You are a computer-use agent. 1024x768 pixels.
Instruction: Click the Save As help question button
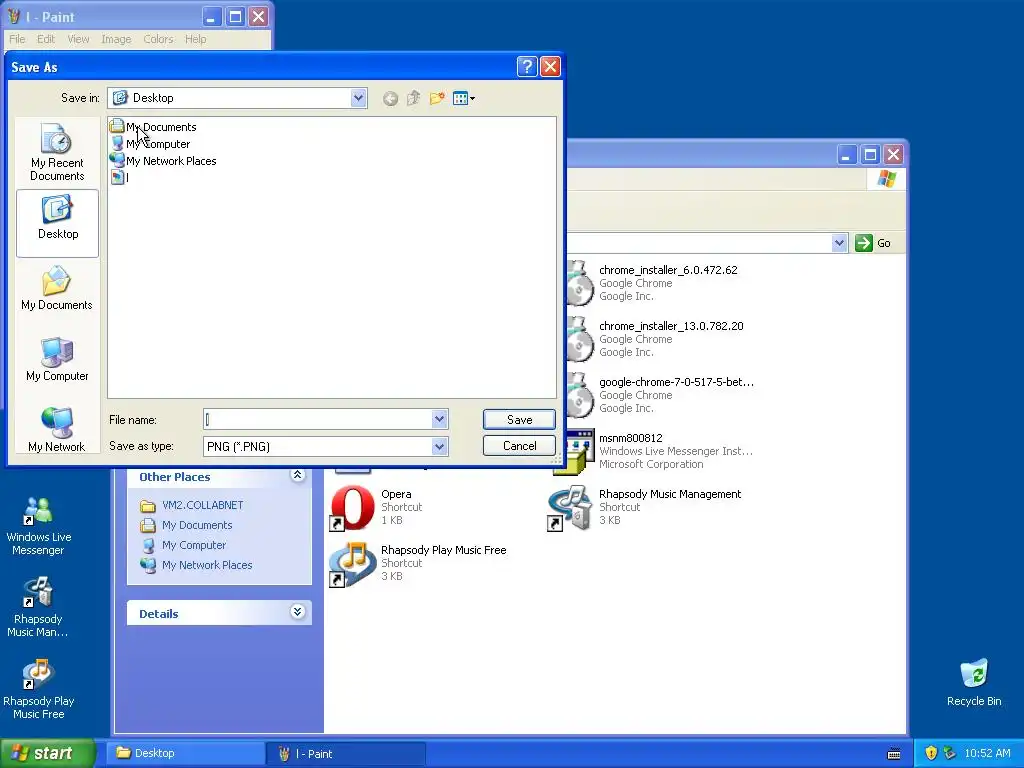pos(527,67)
